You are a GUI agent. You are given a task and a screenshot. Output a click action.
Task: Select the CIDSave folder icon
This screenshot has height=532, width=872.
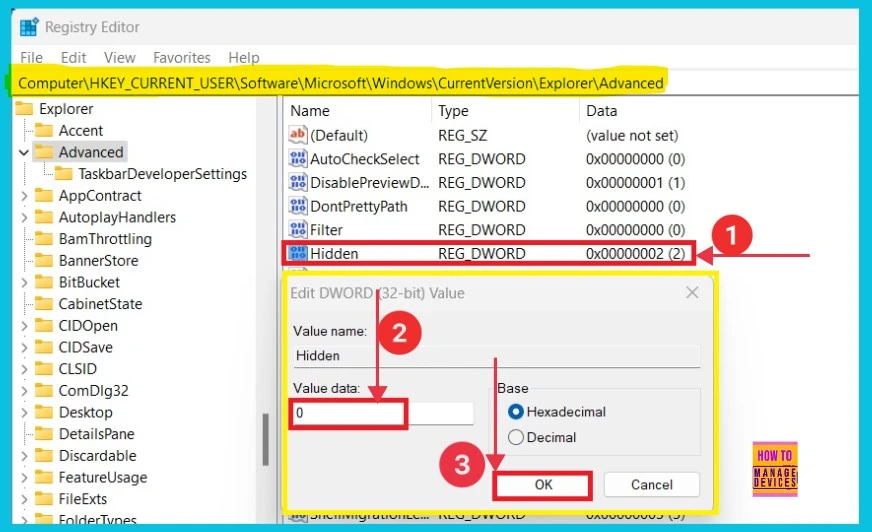coord(44,347)
